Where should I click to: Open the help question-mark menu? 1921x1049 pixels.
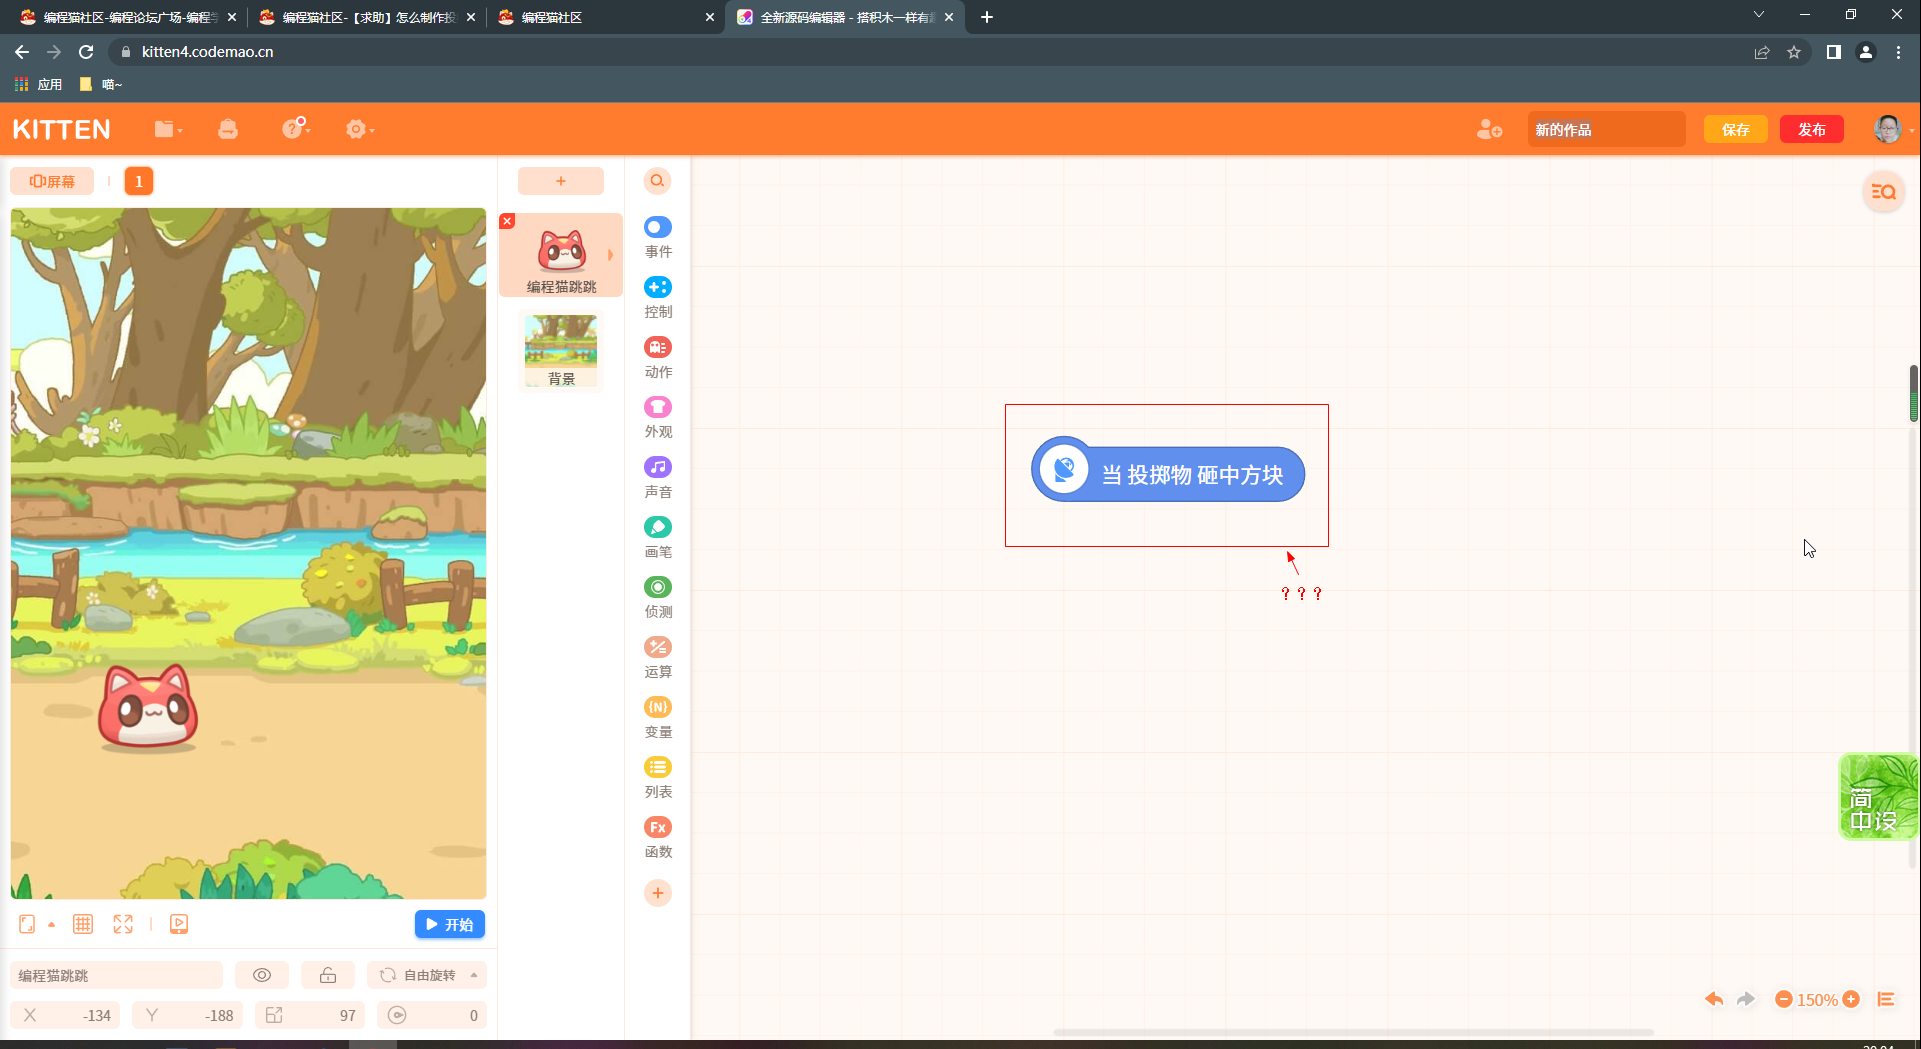pos(296,128)
